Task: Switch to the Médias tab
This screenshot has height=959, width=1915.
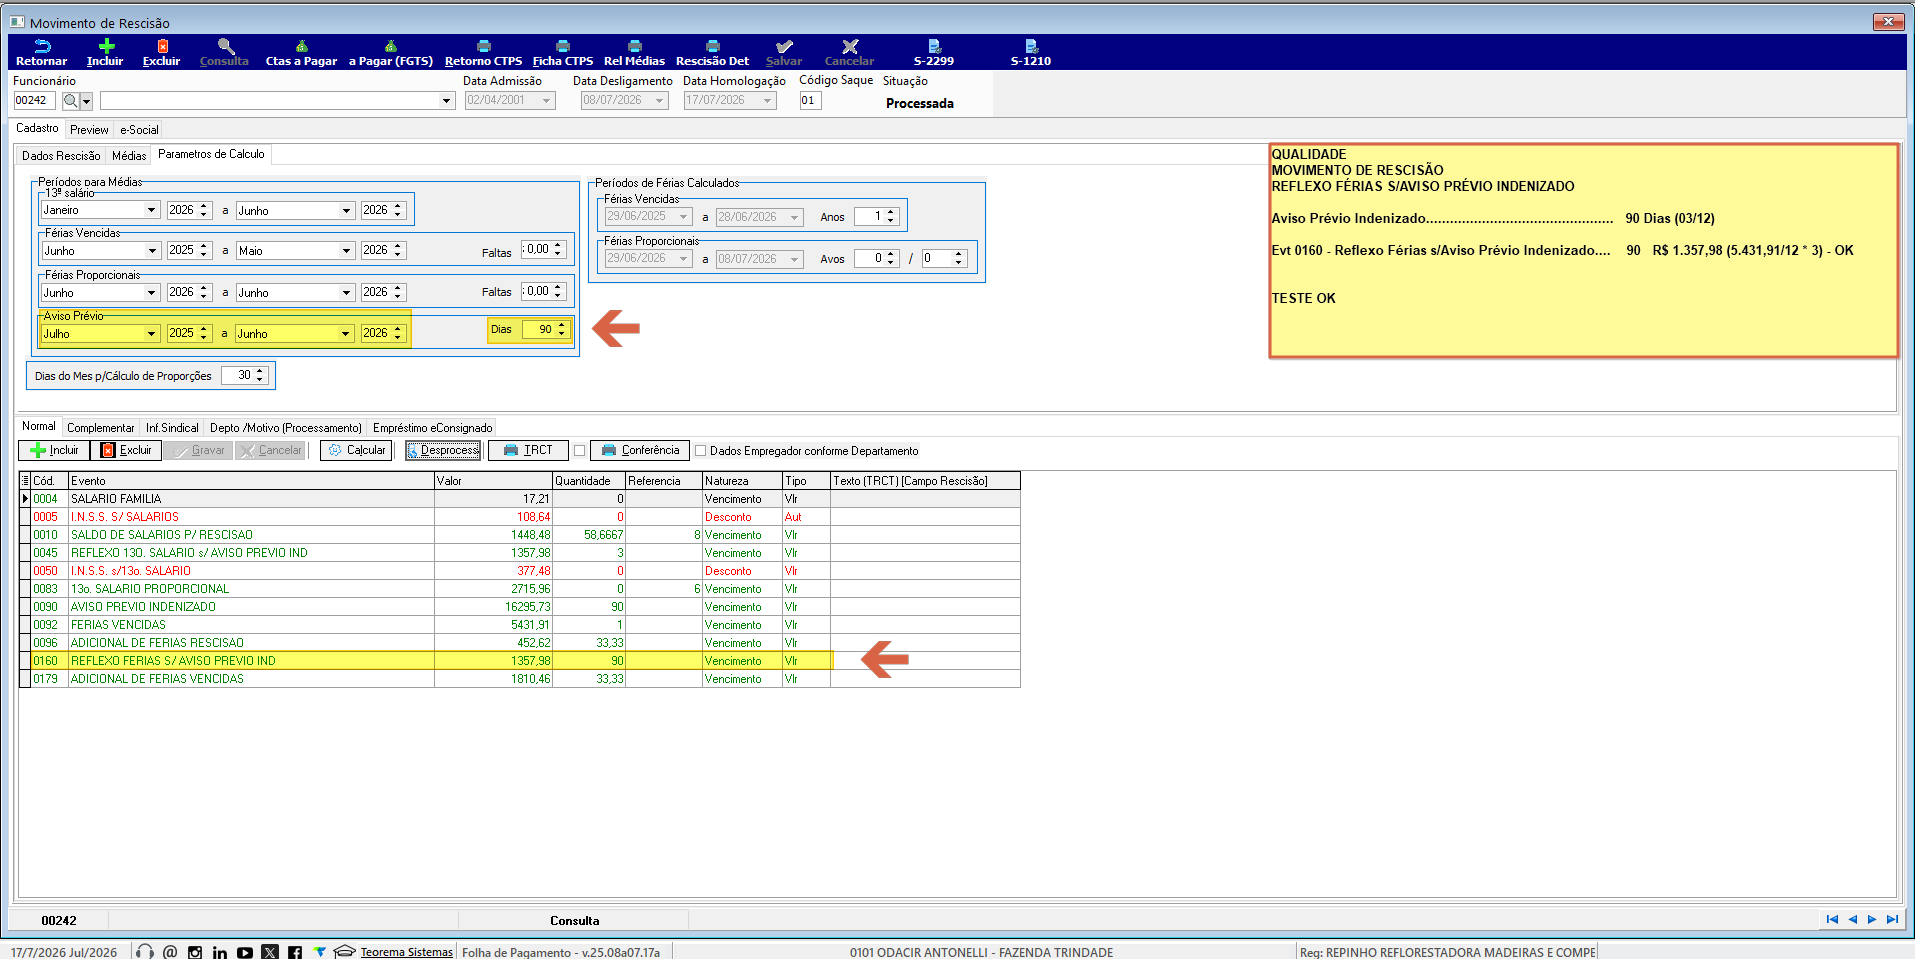Action: (129, 156)
